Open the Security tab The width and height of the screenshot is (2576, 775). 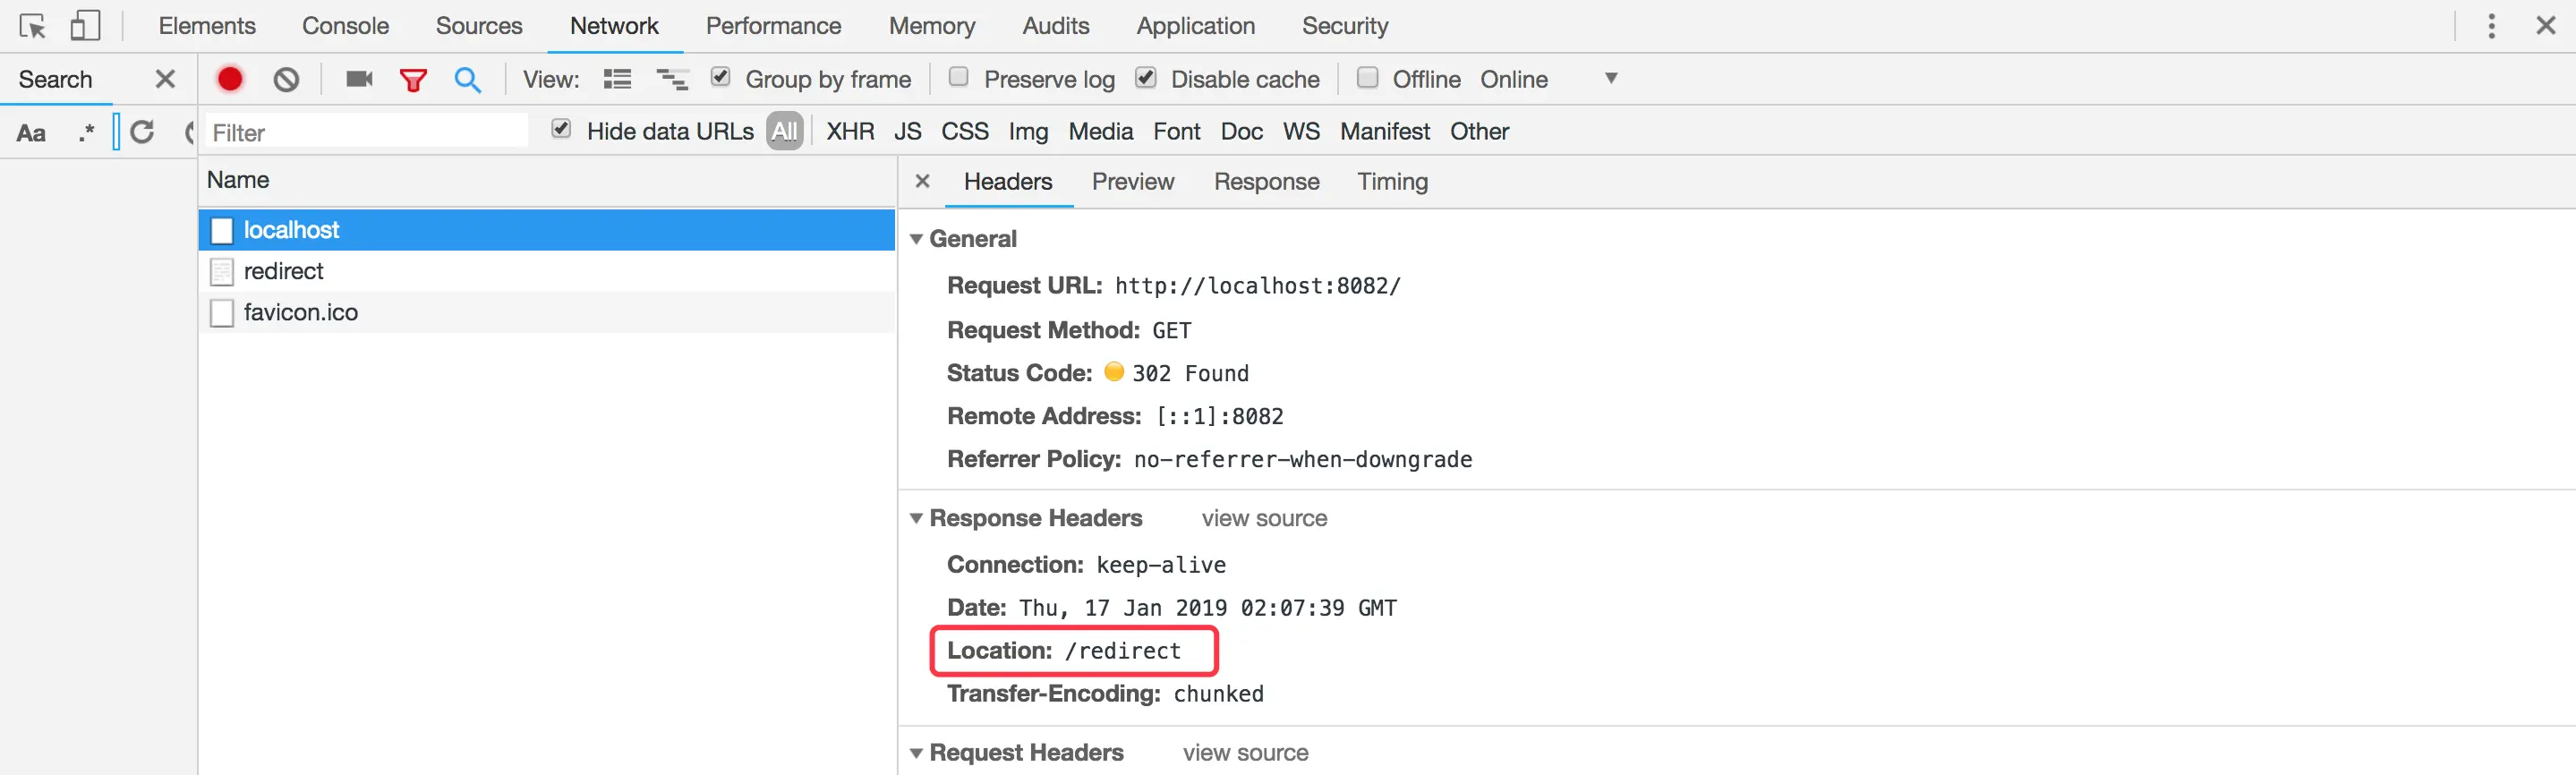tap(1345, 26)
